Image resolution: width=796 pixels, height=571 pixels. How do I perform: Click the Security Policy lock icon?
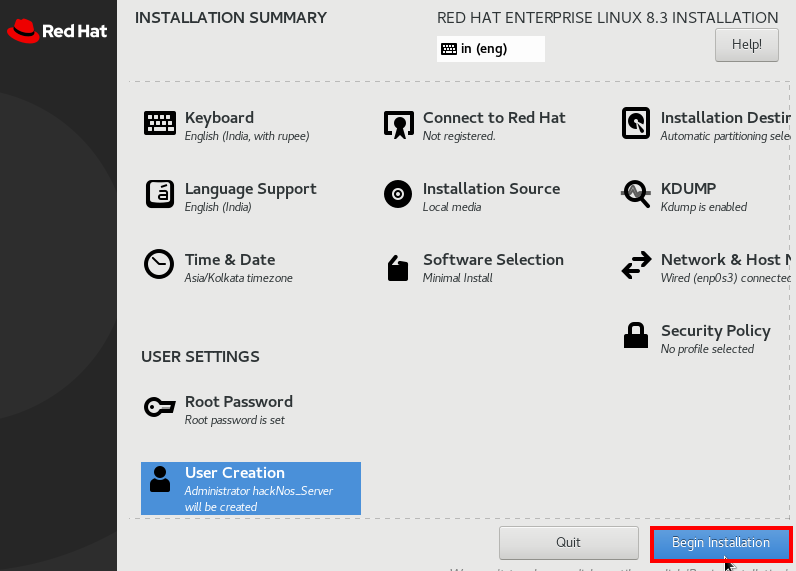tap(636, 335)
